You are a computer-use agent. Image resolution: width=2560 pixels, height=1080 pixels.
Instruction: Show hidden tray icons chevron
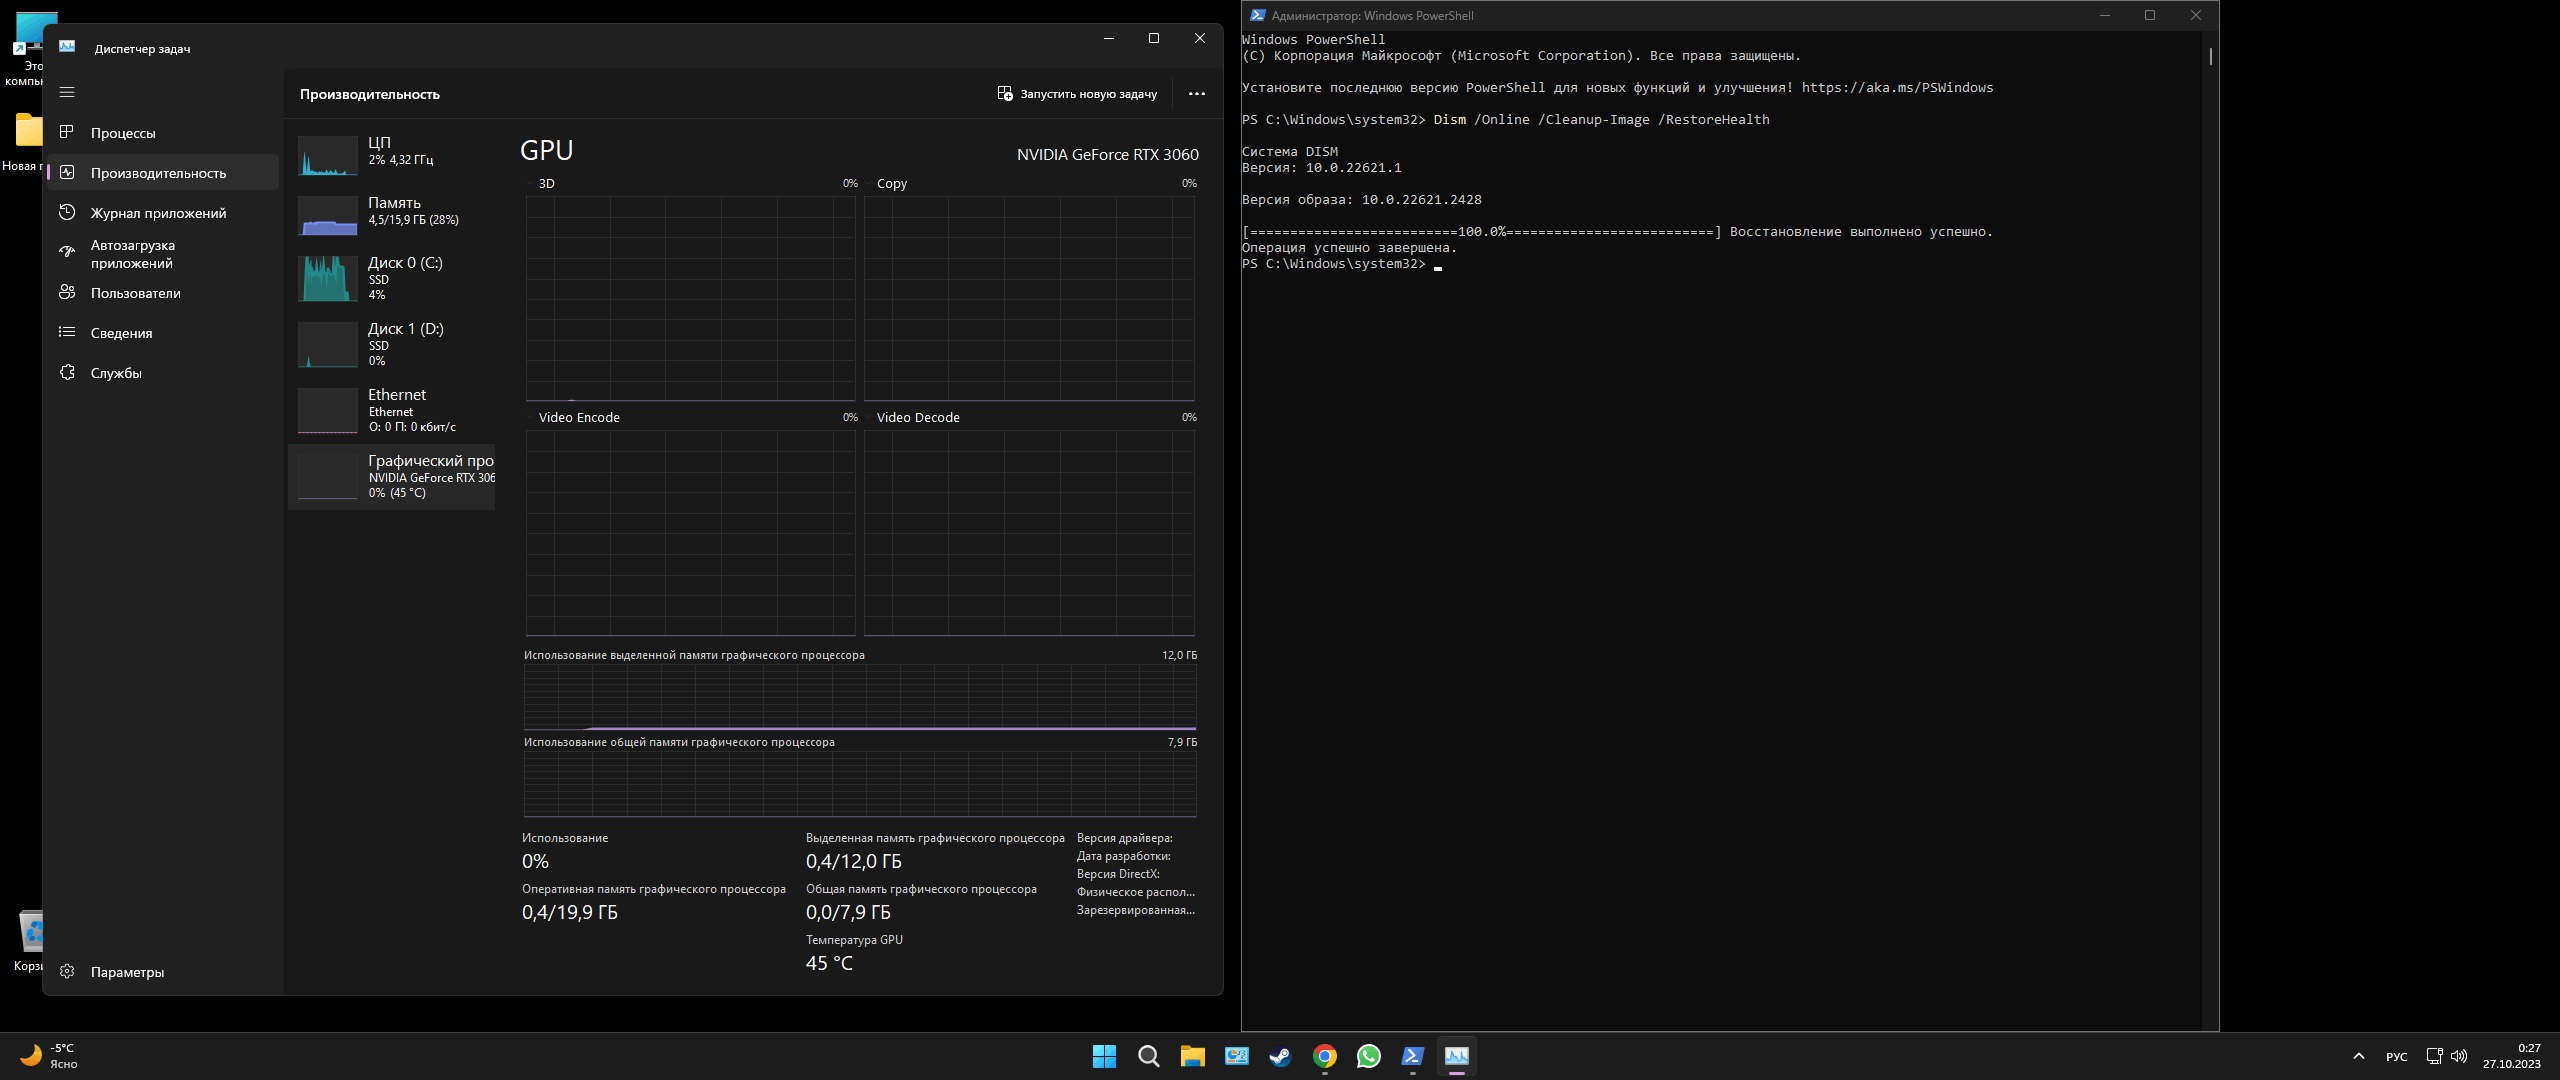tap(2358, 1056)
